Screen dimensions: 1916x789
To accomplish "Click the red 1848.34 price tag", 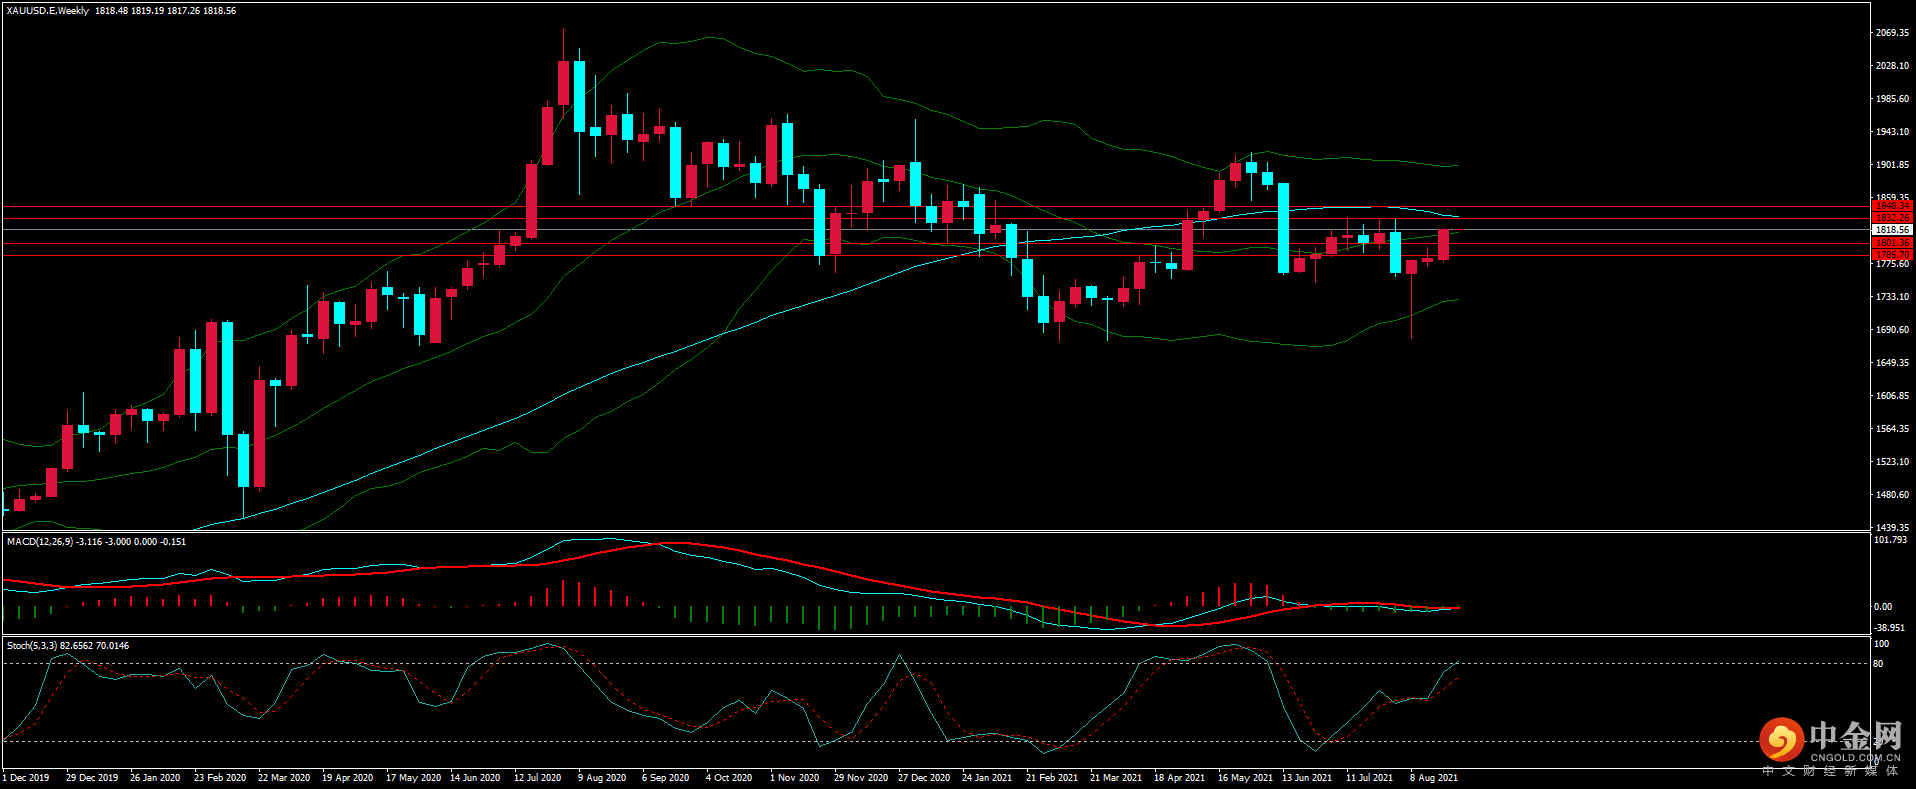I will pos(1892,206).
